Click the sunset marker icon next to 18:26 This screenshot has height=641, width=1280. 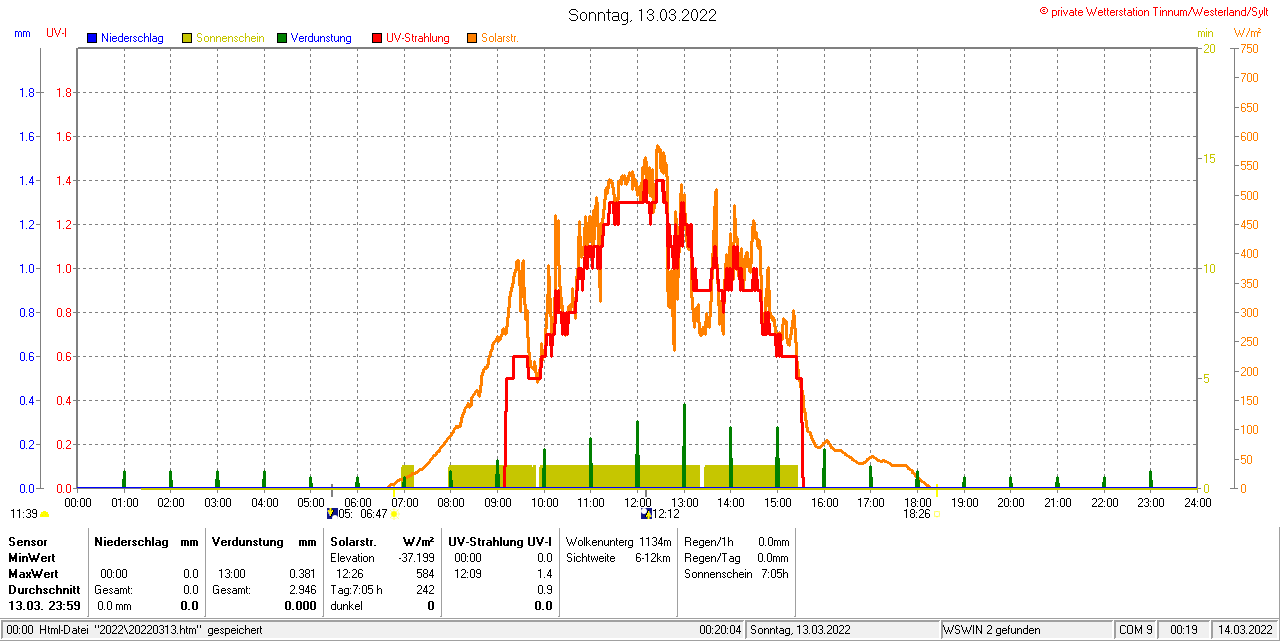tap(937, 514)
